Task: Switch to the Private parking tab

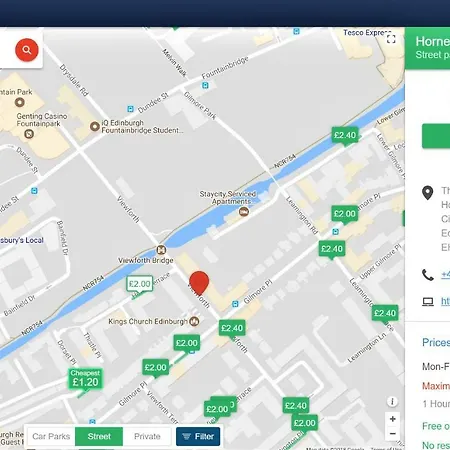Action: [x=147, y=436]
